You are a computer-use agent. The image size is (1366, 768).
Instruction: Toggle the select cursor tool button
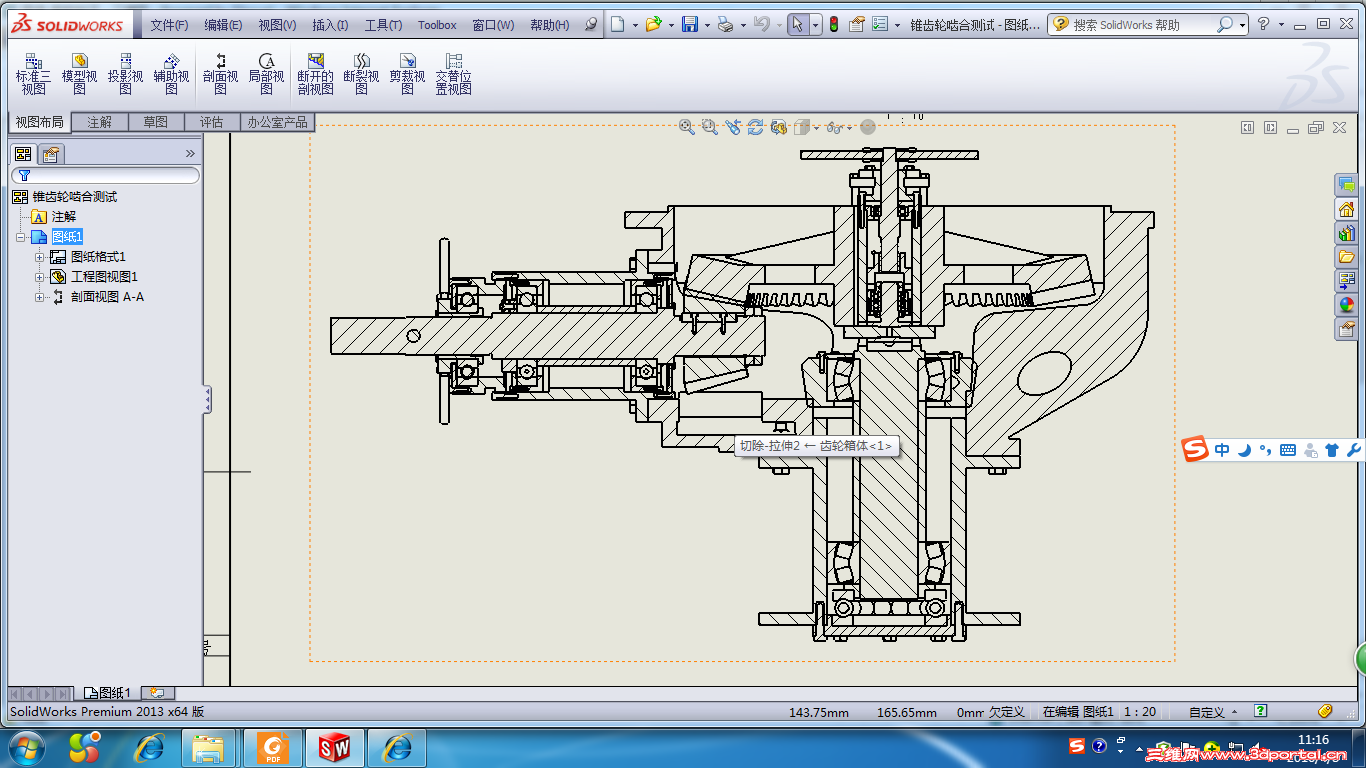798,24
